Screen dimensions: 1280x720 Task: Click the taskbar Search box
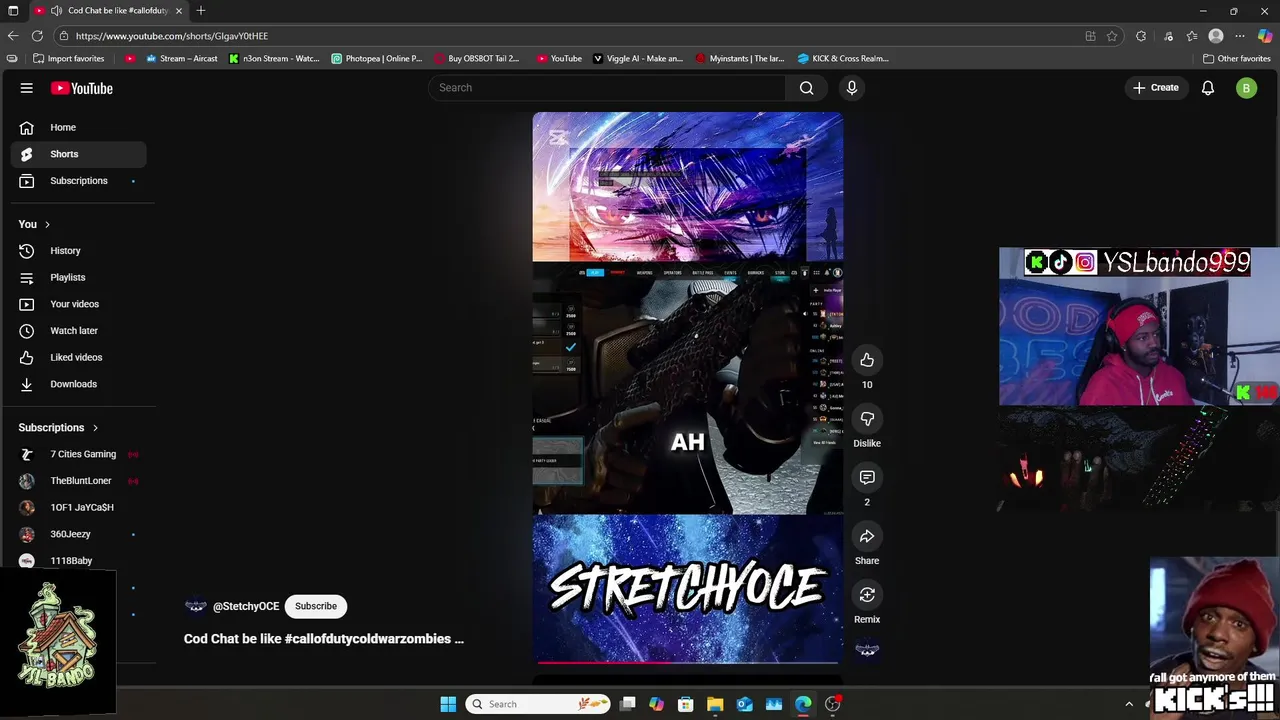tap(538, 704)
